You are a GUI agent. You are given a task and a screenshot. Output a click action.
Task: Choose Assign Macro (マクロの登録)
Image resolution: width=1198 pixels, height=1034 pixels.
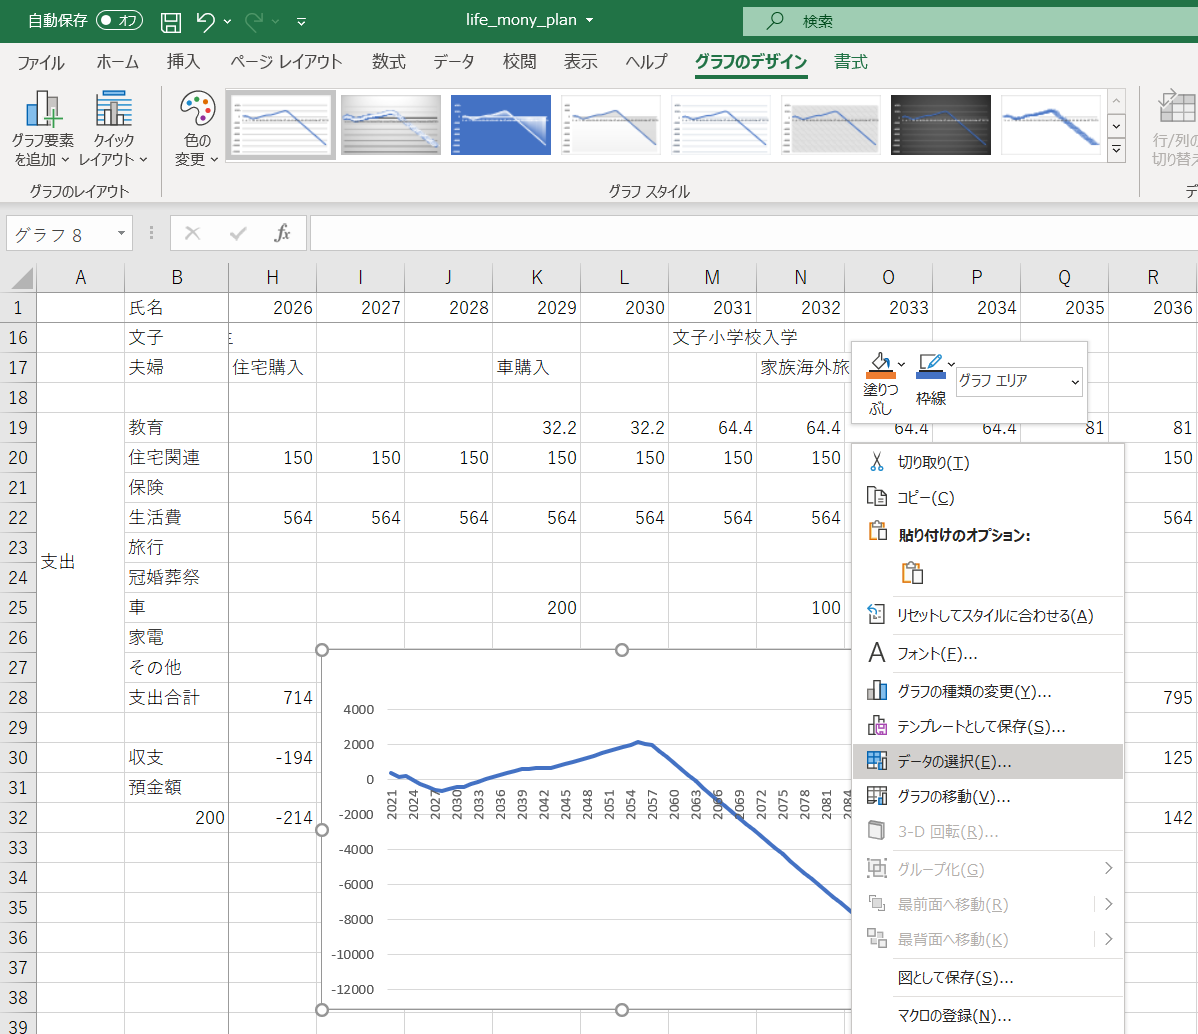click(987, 1016)
